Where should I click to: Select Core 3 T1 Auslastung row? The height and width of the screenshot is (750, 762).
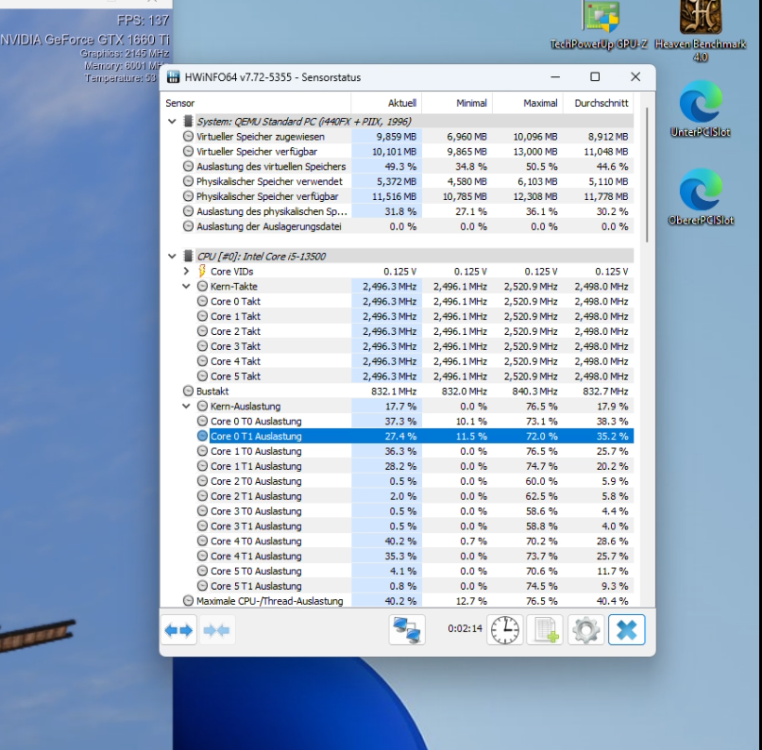415,526
